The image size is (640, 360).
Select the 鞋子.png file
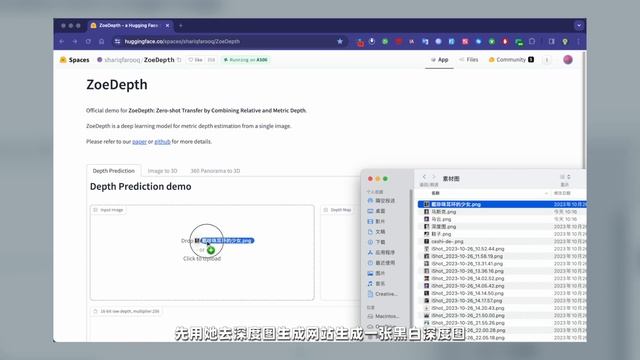(x=502, y=234)
